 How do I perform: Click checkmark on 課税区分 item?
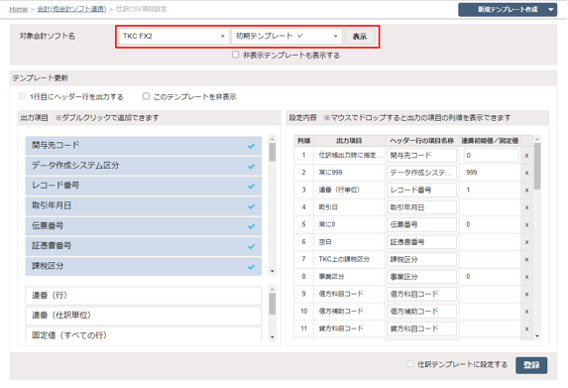251,267
